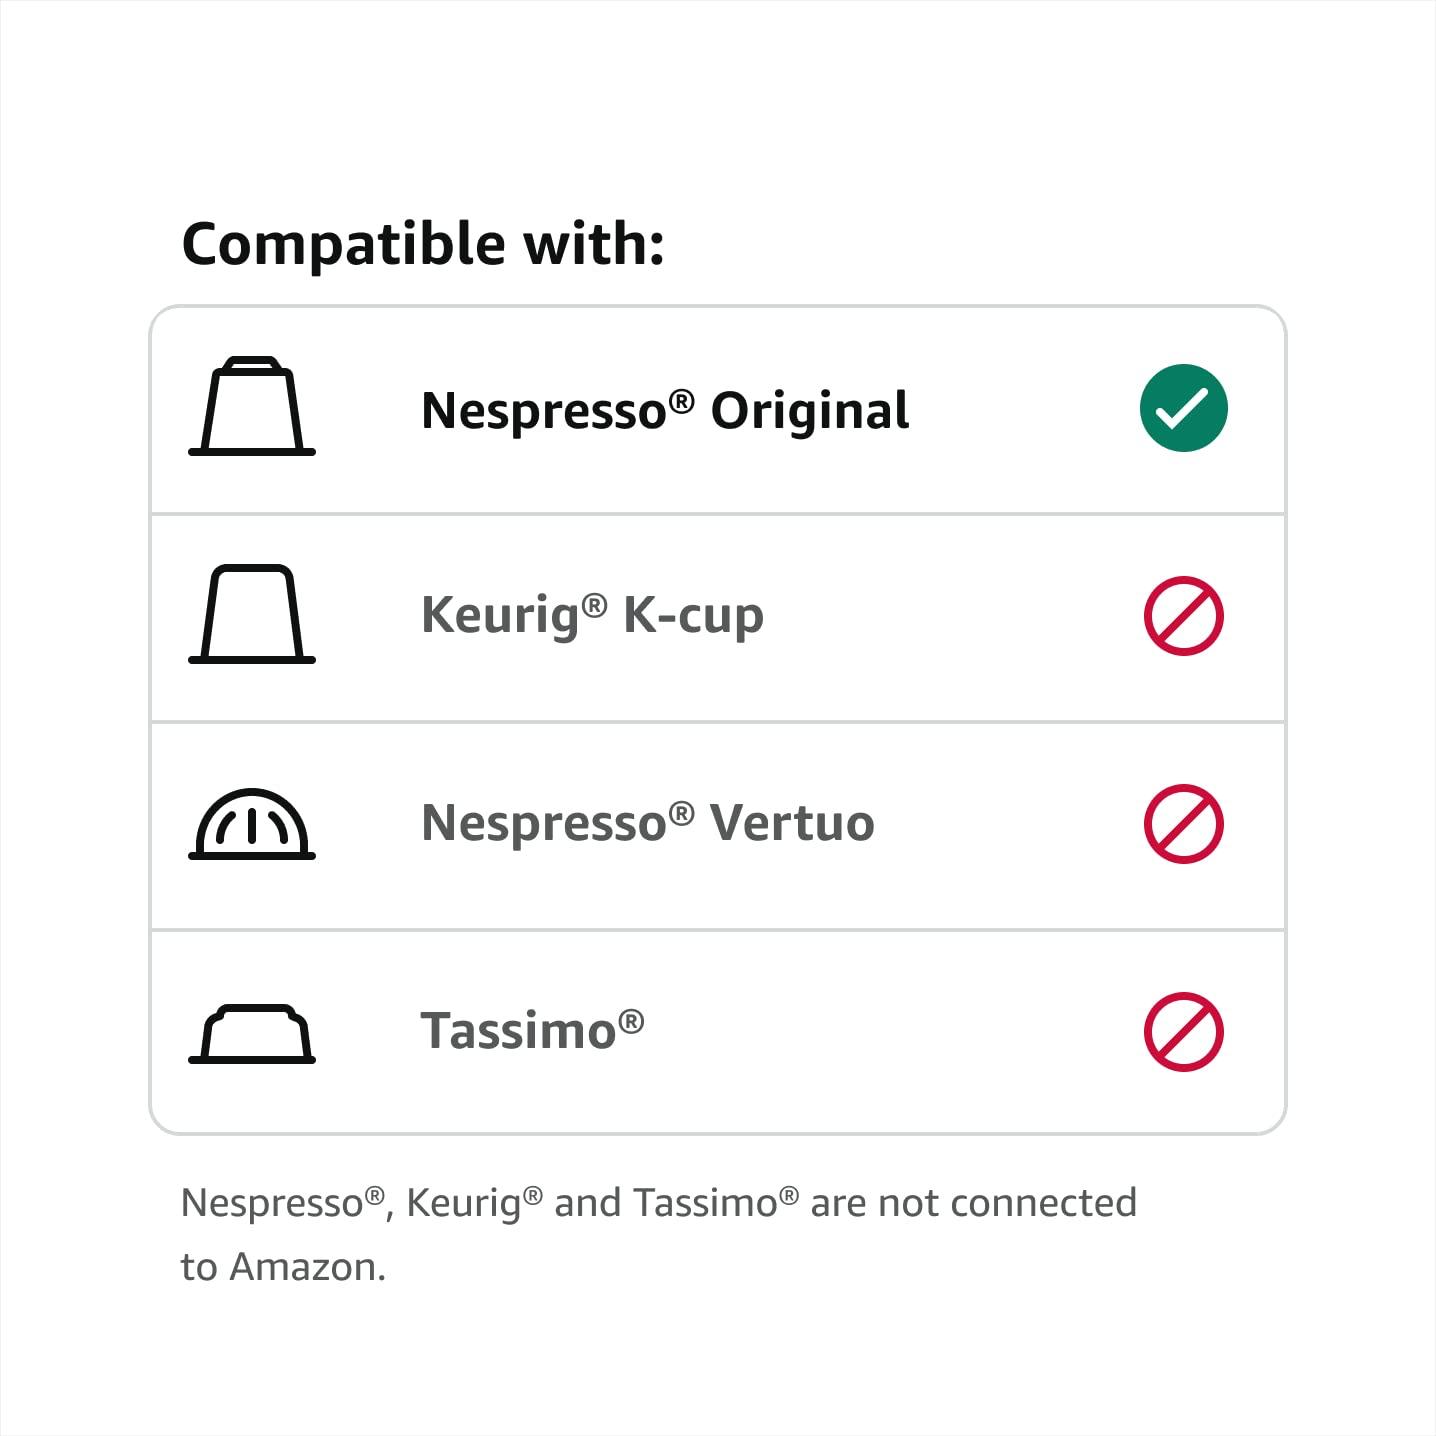Click the "Compatible with:" heading
Screen dimensions: 1436x1436
pos(423,244)
